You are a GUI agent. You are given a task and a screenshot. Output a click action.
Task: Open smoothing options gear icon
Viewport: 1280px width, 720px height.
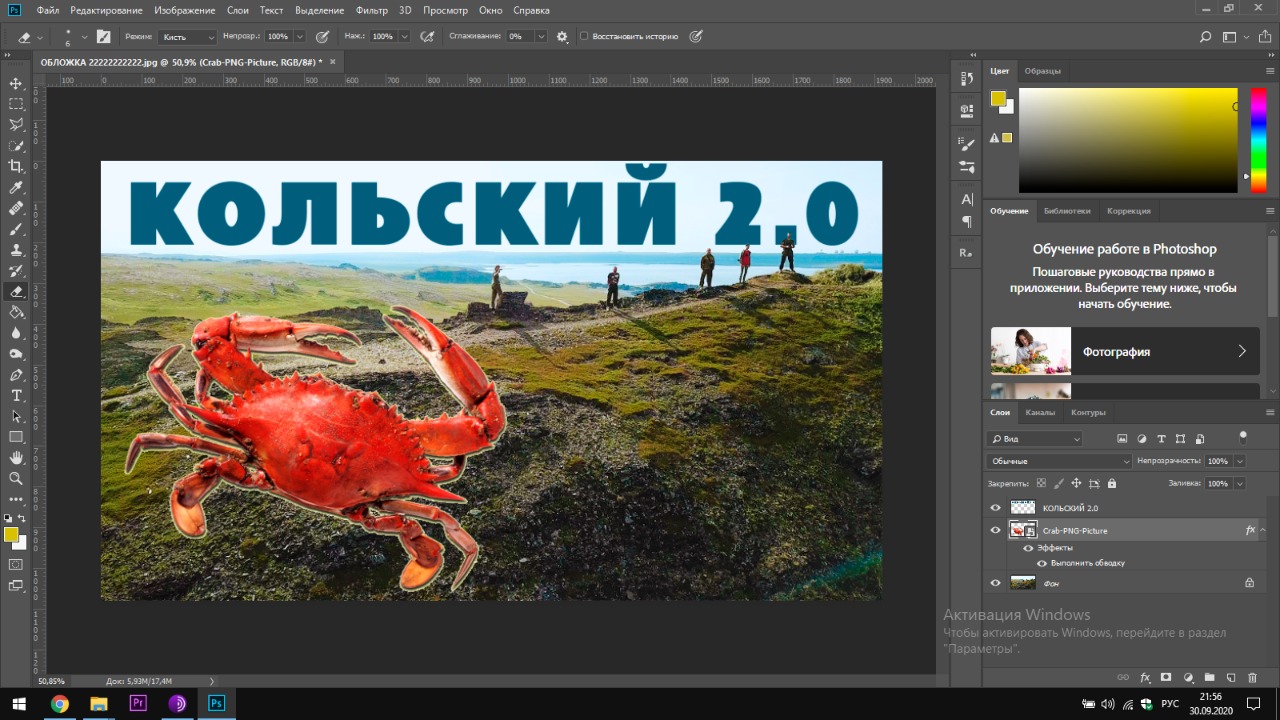pyautogui.click(x=562, y=36)
